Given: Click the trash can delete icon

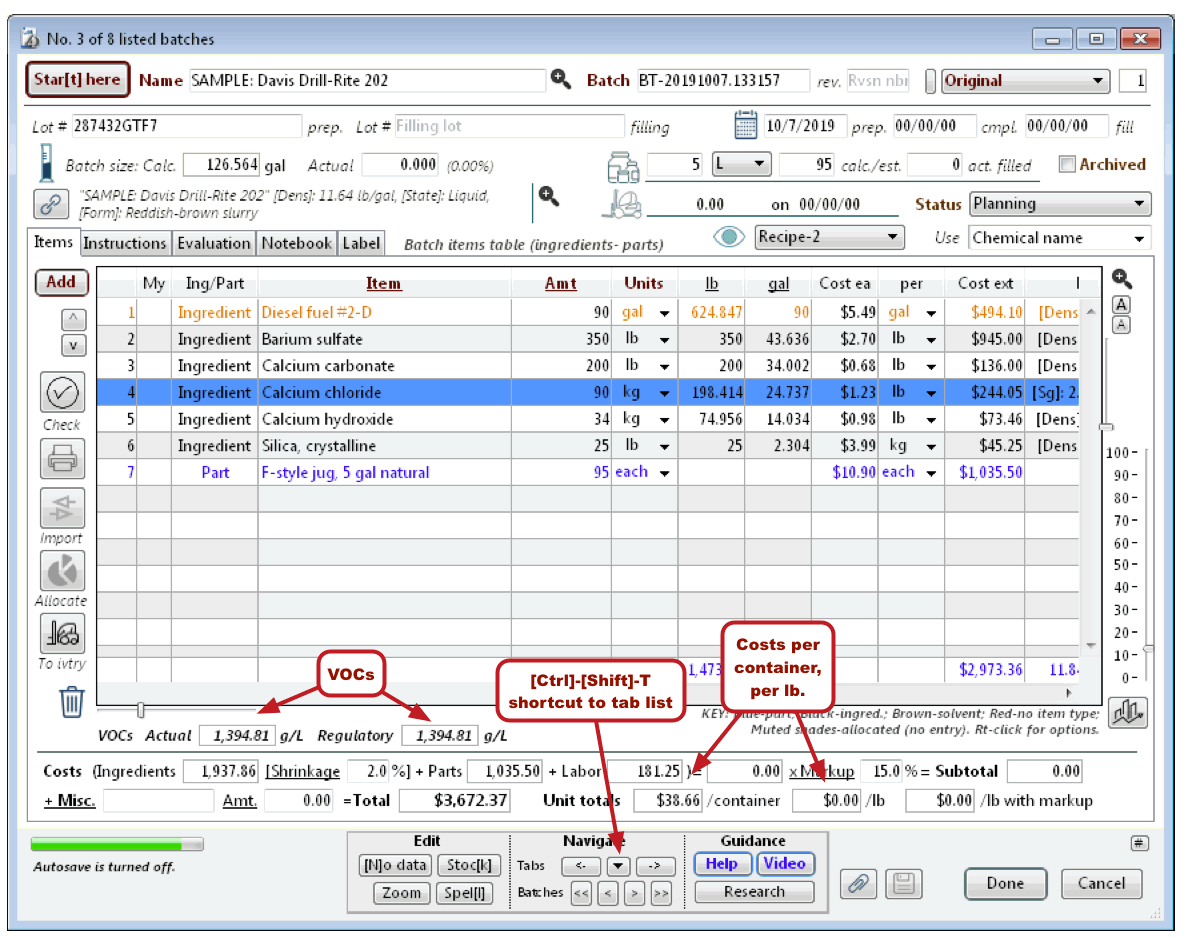Looking at the screenshot, I should (x=71, y=701).
